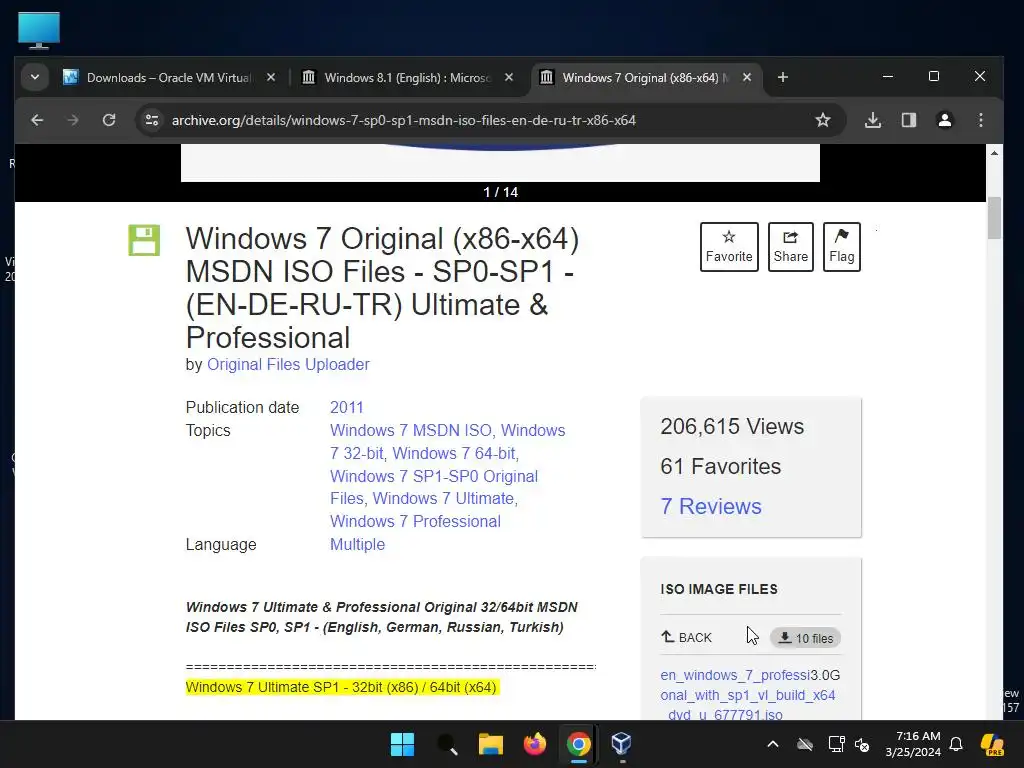
Task: Open File Explorer from taskbar
Action: tap(490, 744)
